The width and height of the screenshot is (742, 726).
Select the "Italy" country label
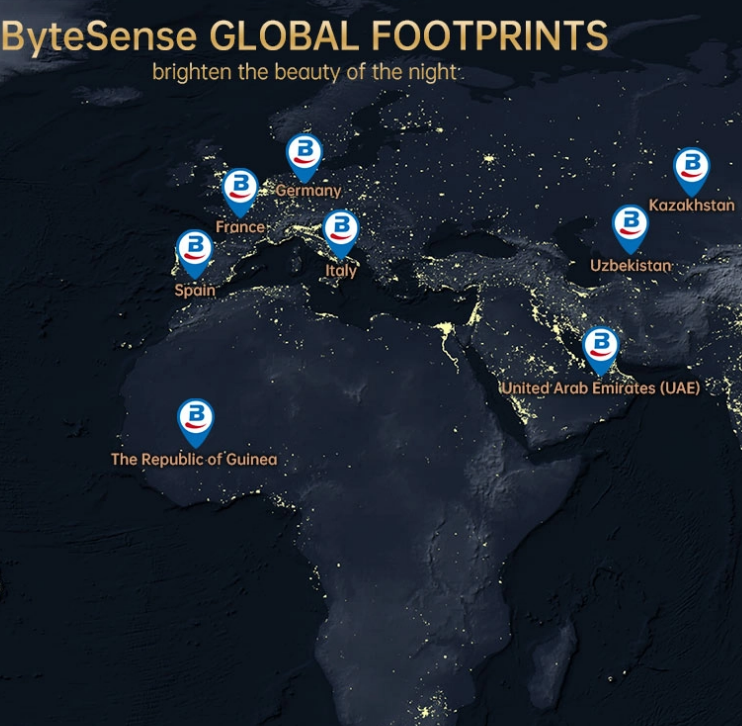click(x=341, y=270)
